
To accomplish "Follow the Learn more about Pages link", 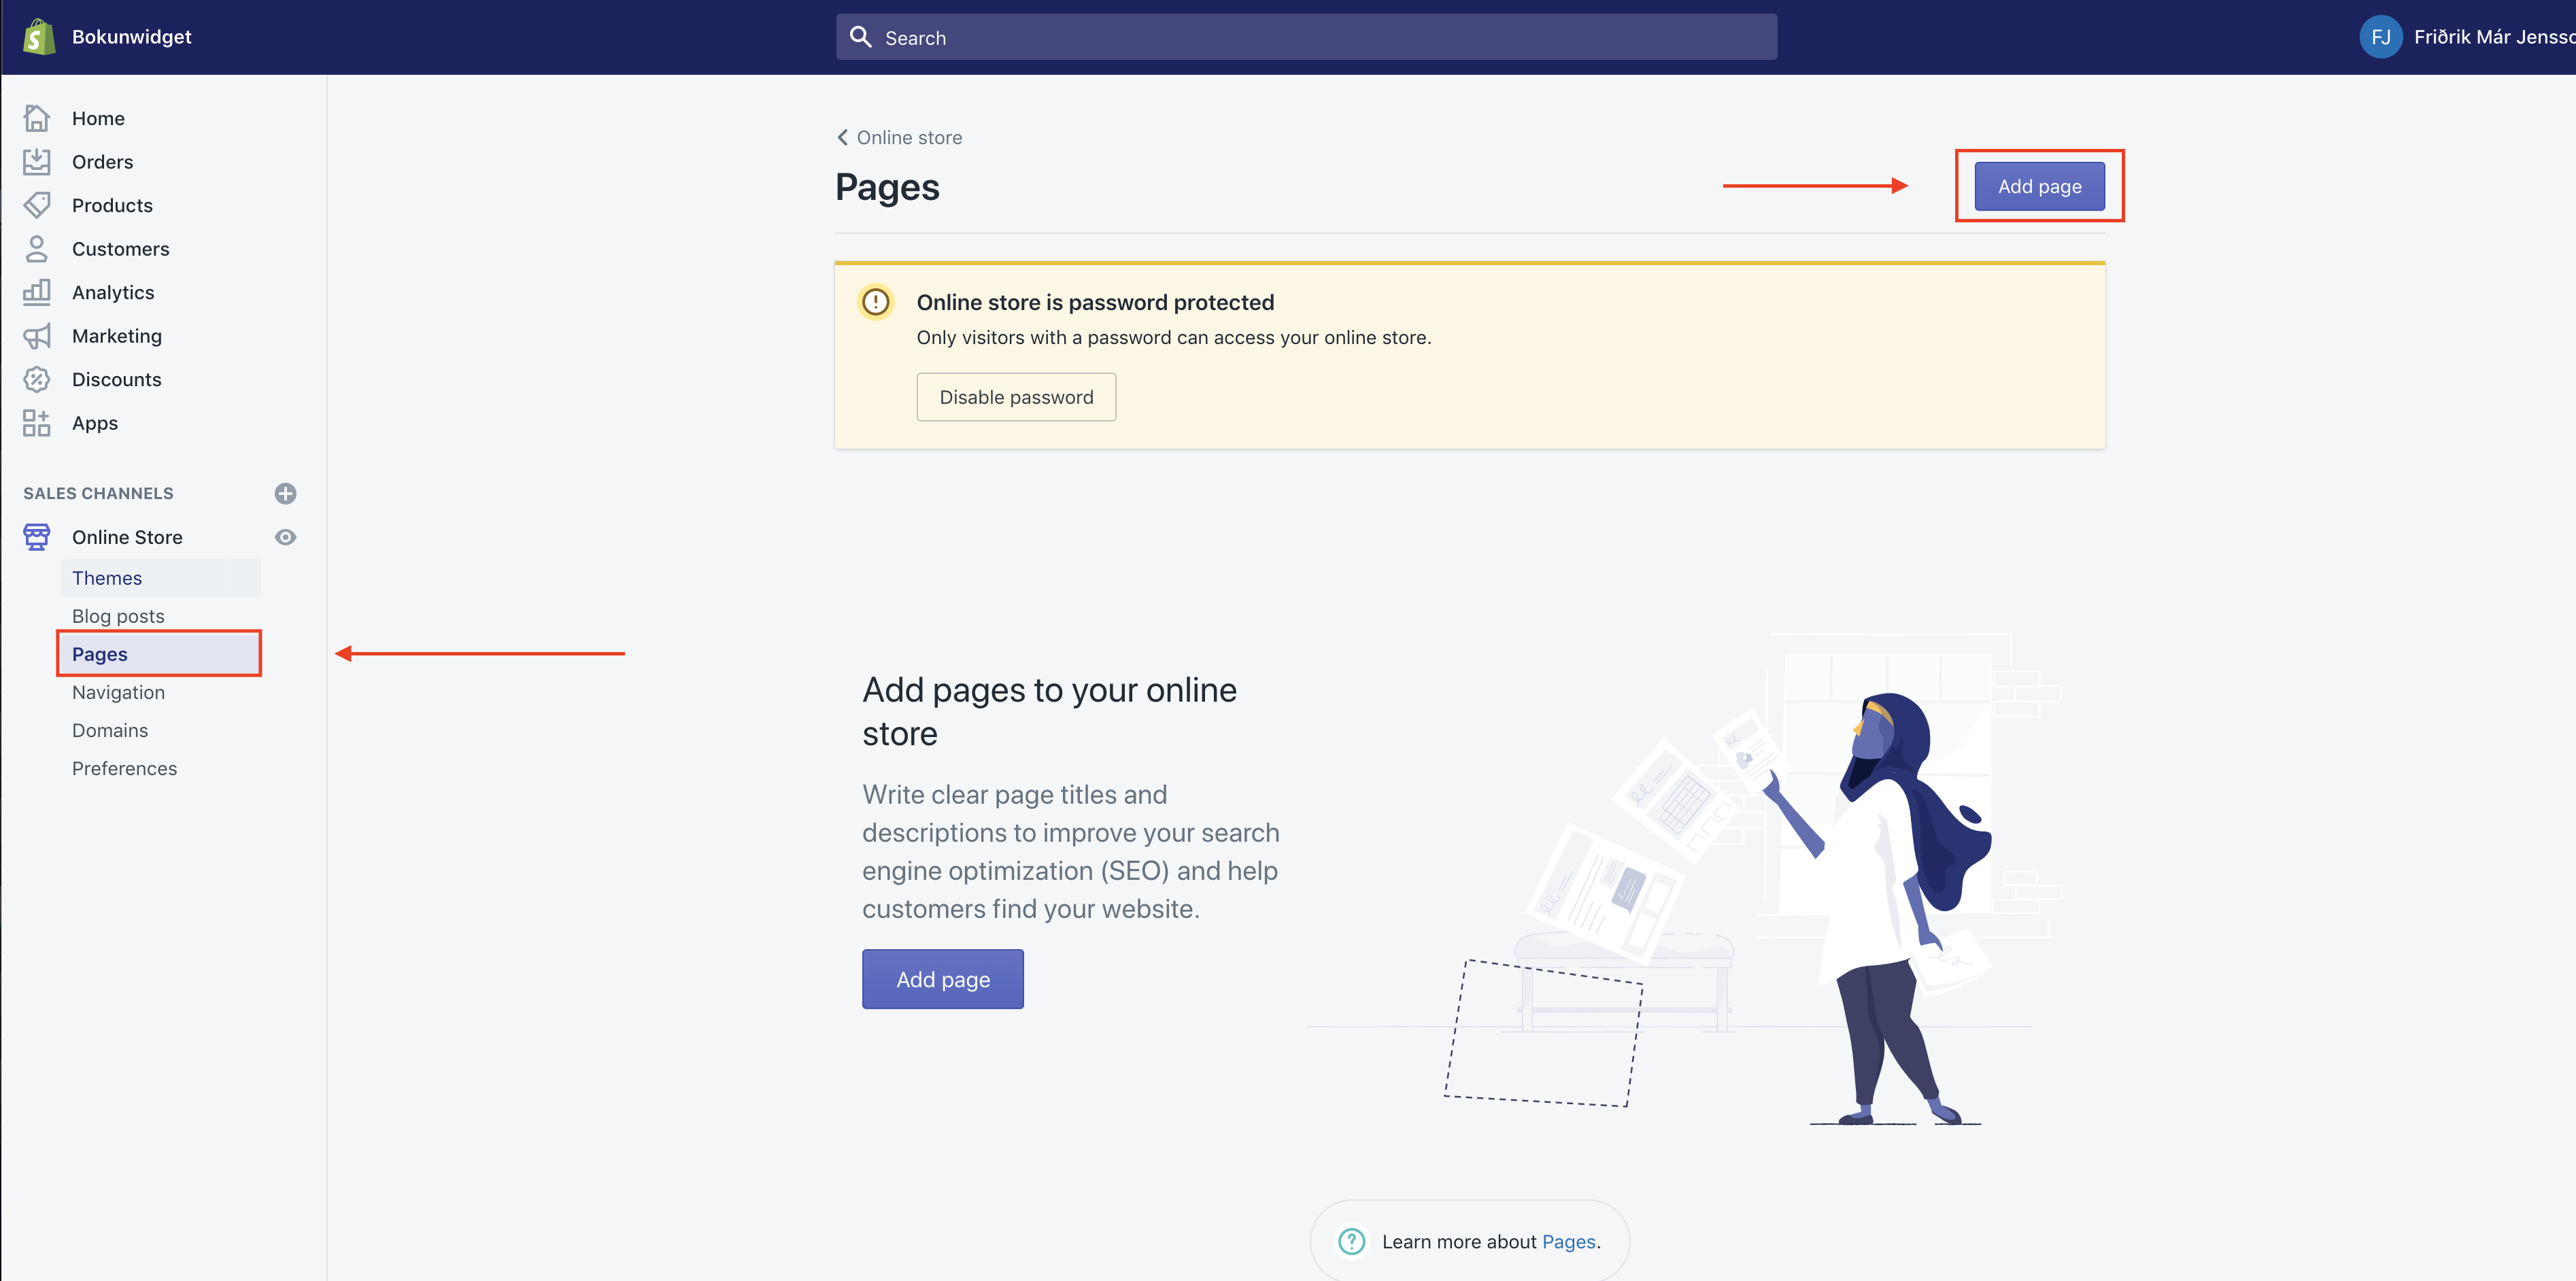I will (1568, 1241).
